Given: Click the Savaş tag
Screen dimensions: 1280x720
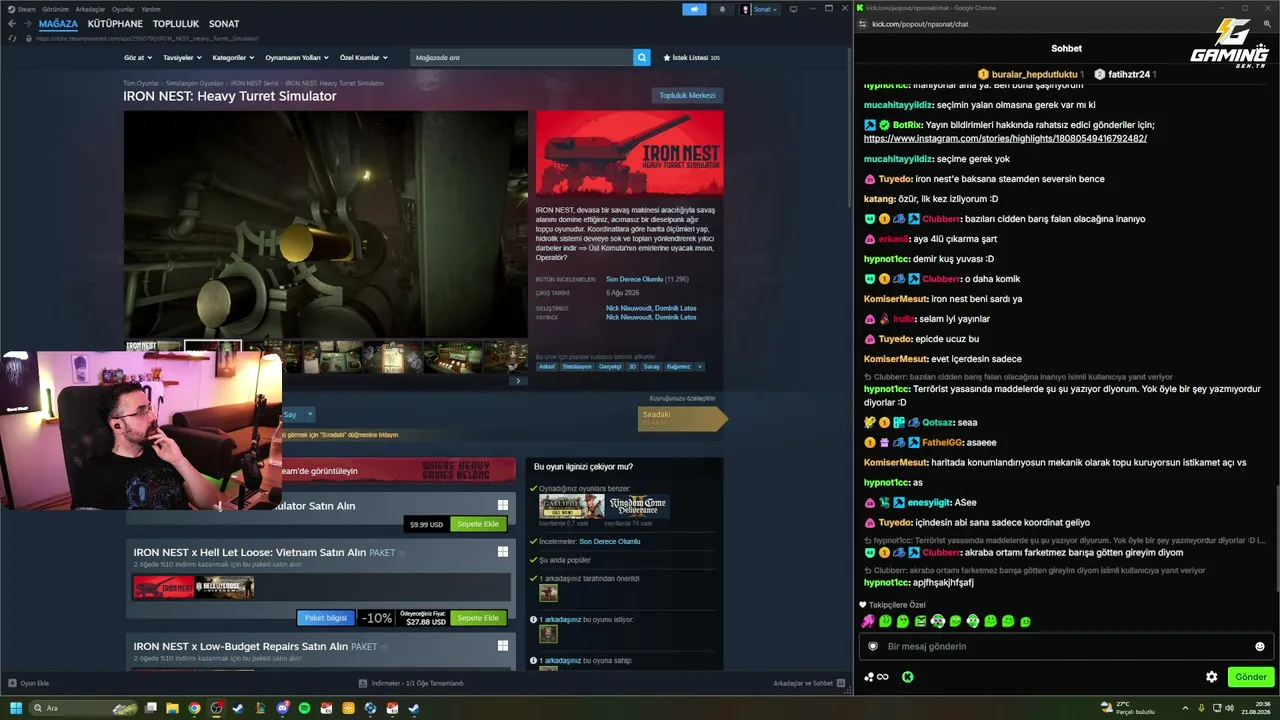Looking at the screenshot, I should pos(651,367).
